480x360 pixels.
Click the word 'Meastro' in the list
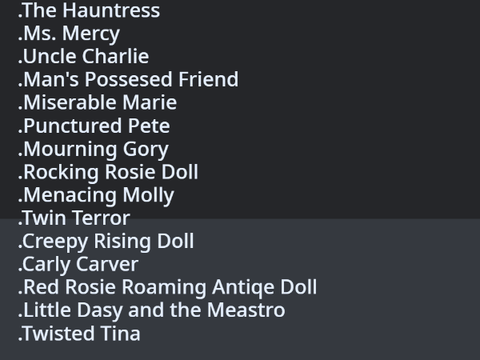(x=246, y=310)
